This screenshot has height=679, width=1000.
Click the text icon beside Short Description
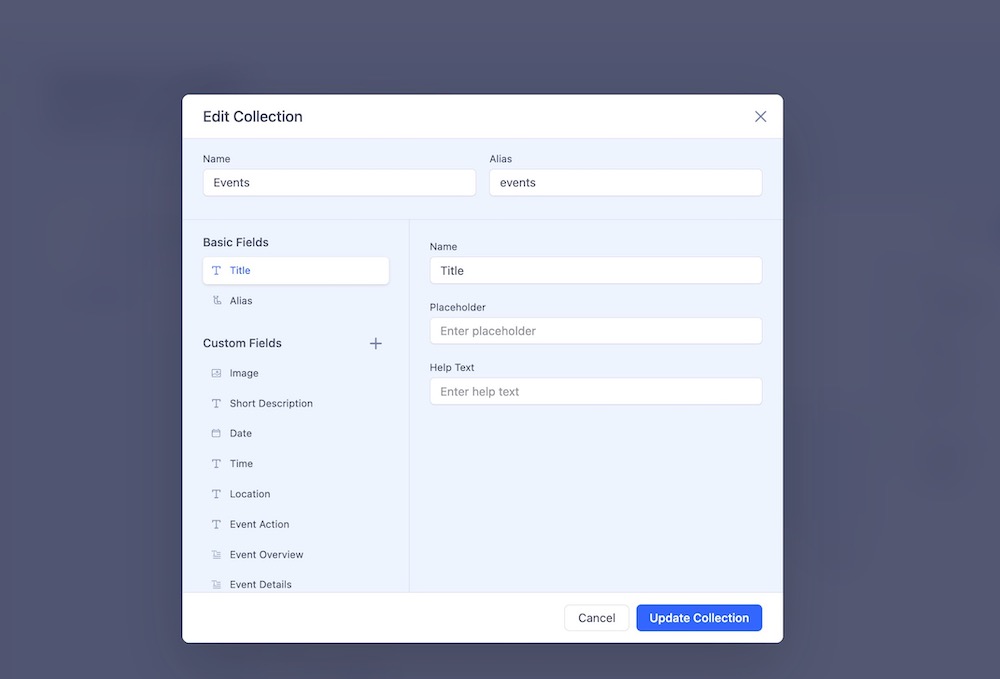[x=216, y=404]
